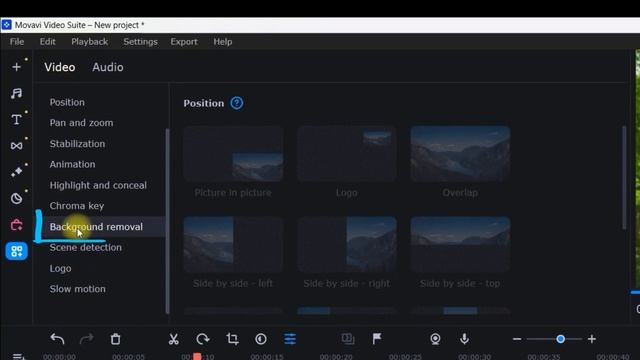Open the Export menu
640x360 pixels.
tap(184, 42)
